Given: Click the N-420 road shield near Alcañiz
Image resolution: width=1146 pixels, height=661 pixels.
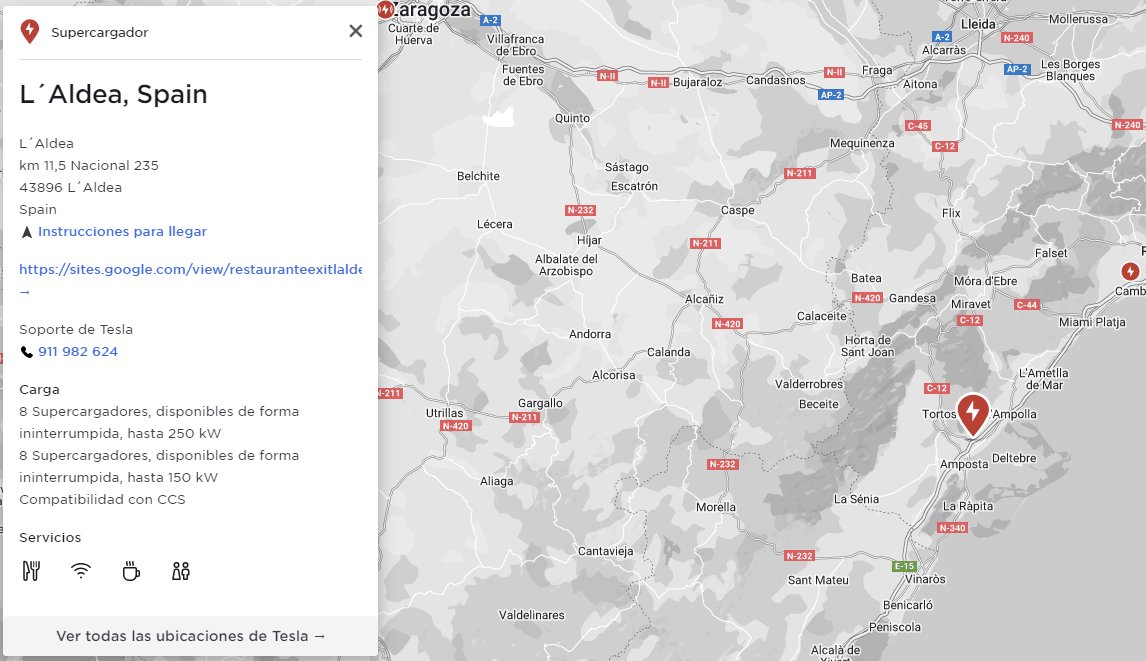Looking at the screenshot, I should [x=726, y=324].
